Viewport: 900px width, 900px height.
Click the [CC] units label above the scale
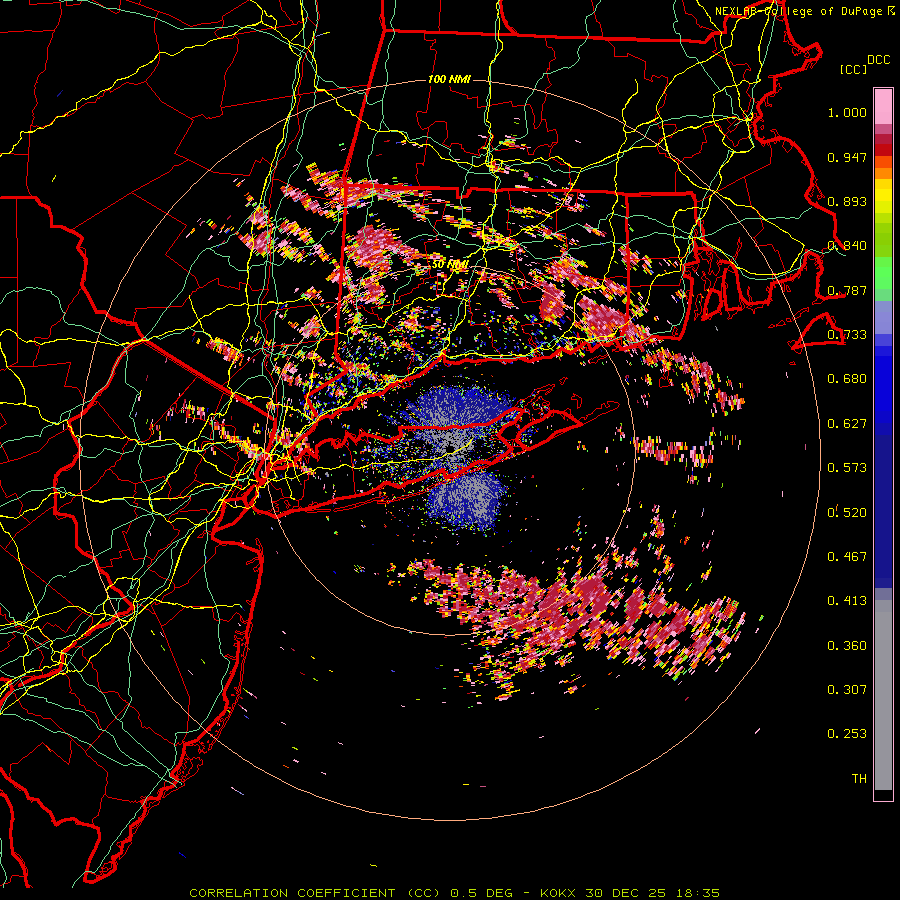point(853,69)
